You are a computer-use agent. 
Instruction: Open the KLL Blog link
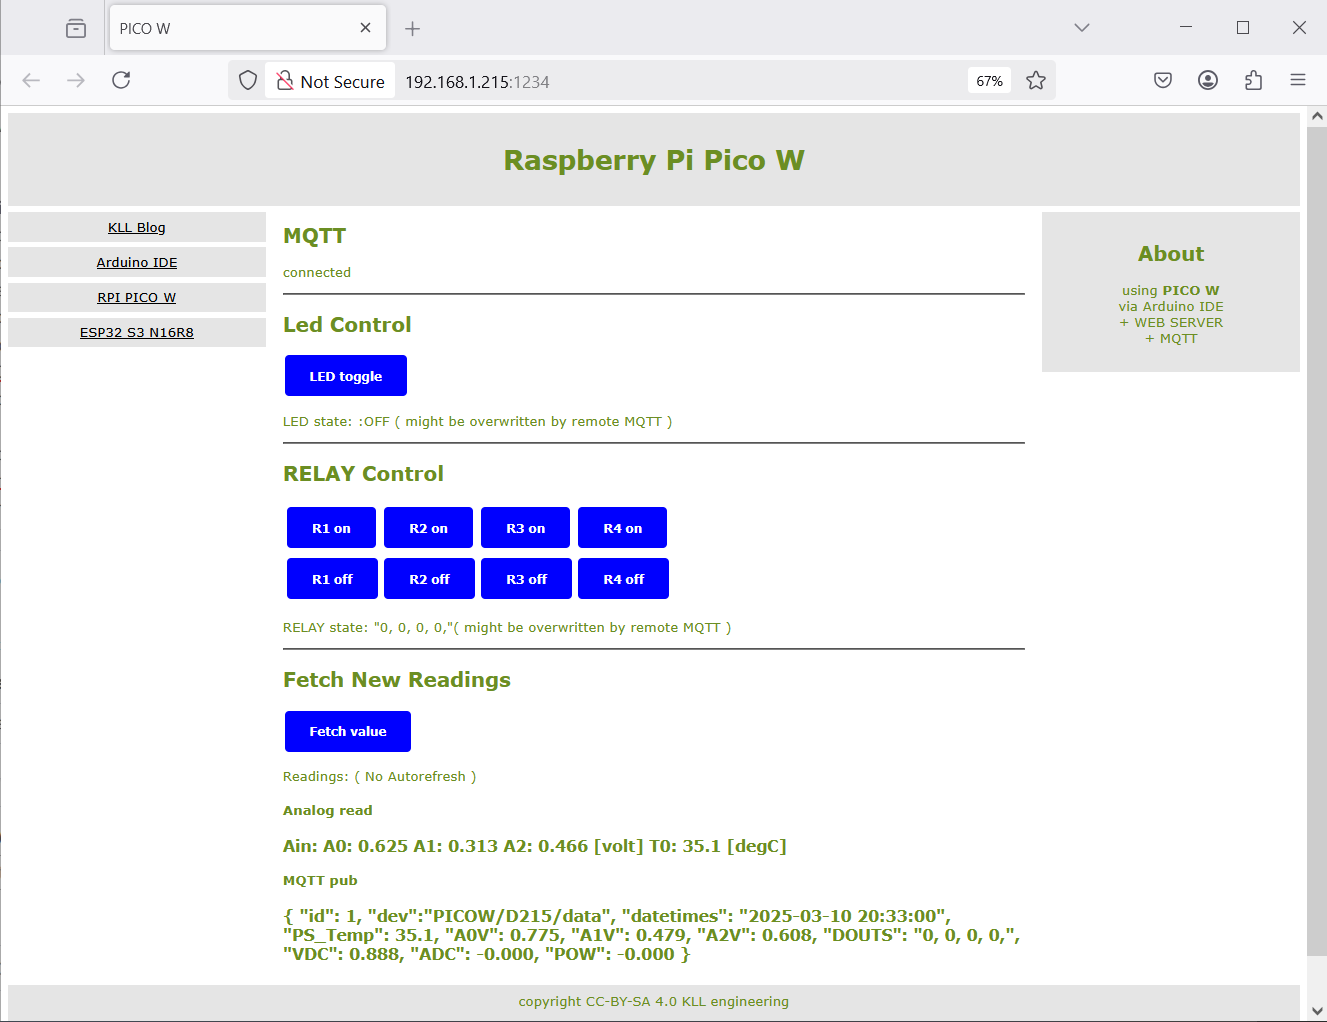(137, 228)
